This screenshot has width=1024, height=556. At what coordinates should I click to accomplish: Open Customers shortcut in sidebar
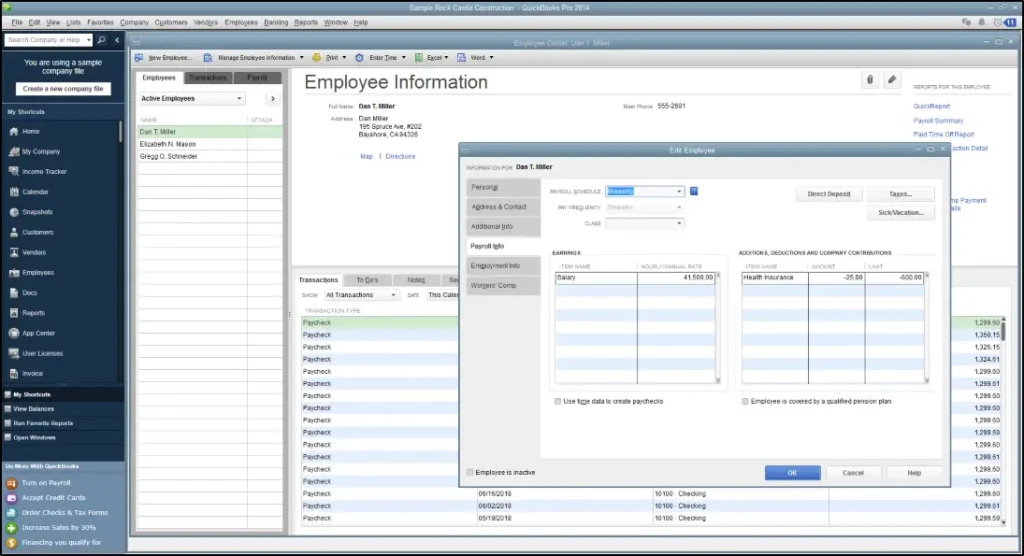[37, 233]
